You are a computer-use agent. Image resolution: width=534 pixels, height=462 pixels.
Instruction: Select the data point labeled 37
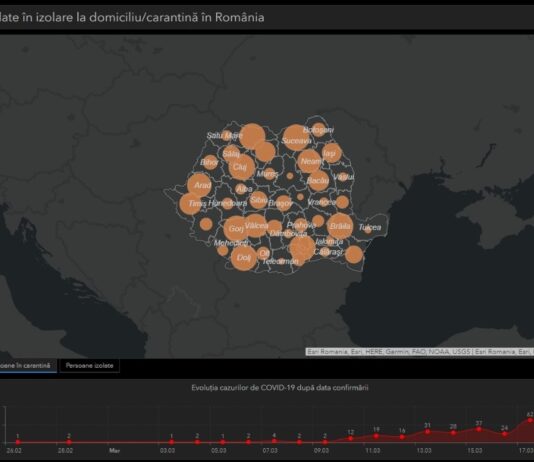click(479, 429)
